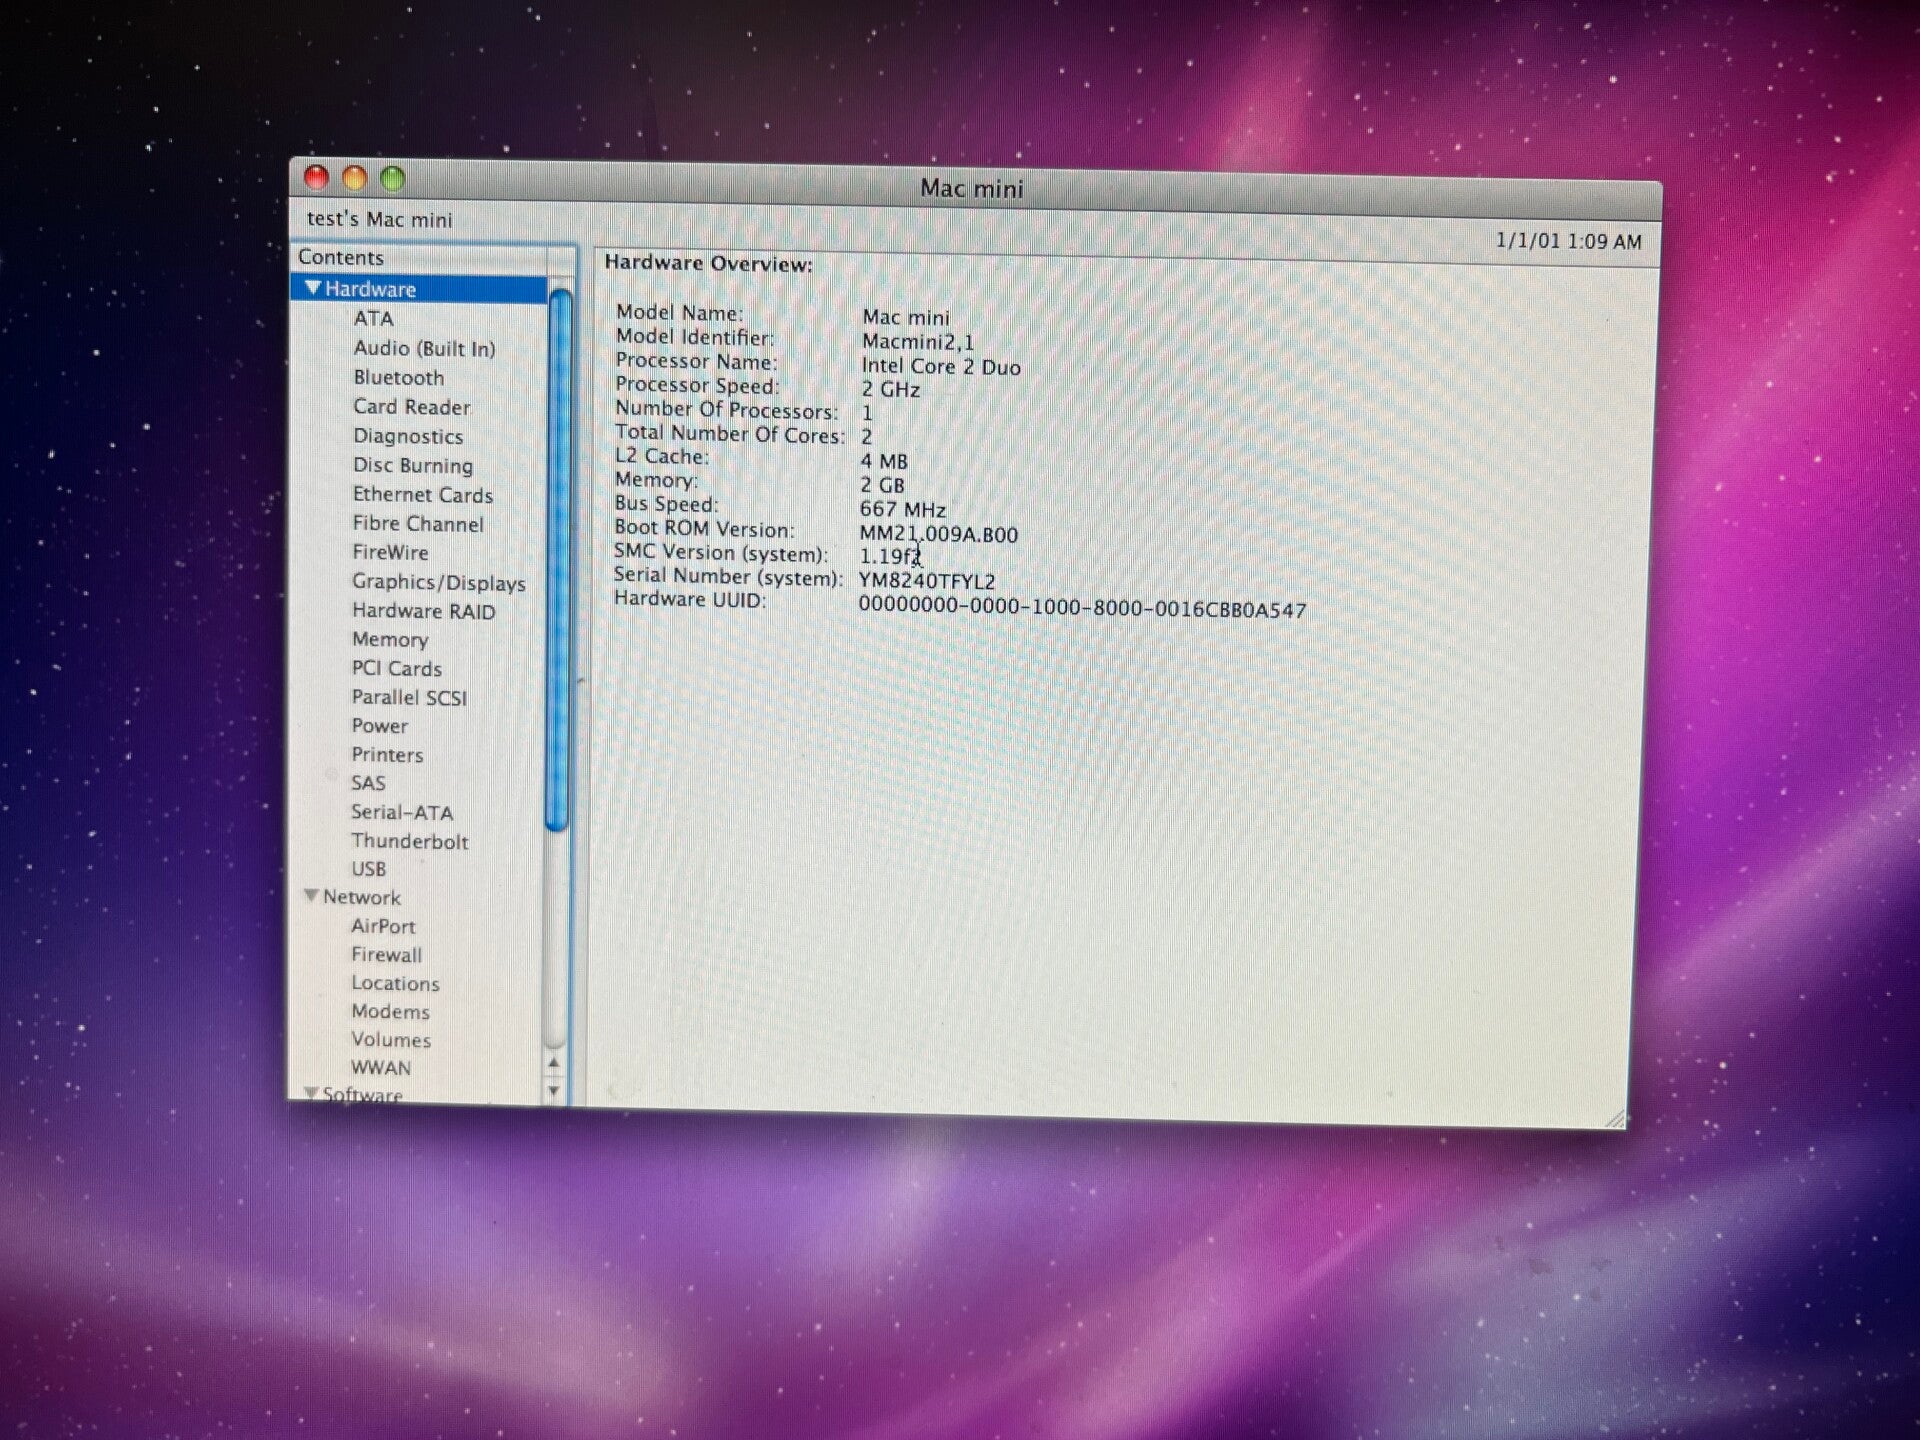Click the yellow minimize window button
The height and width of the screenshot is (1440, 1920).
click(x=355, y=178)
